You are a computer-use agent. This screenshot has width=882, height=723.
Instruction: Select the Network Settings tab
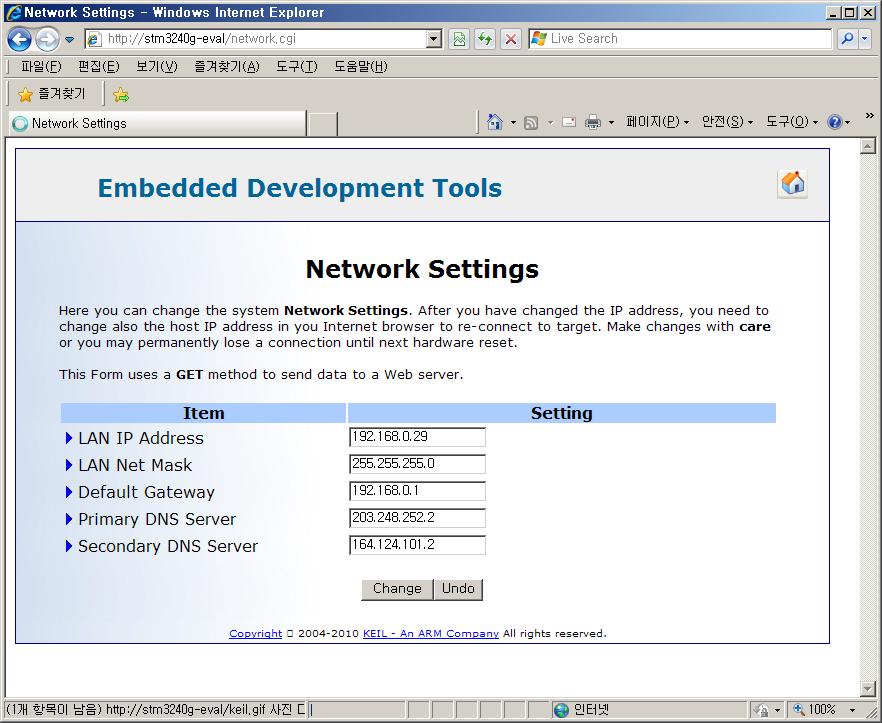point(157,124)
